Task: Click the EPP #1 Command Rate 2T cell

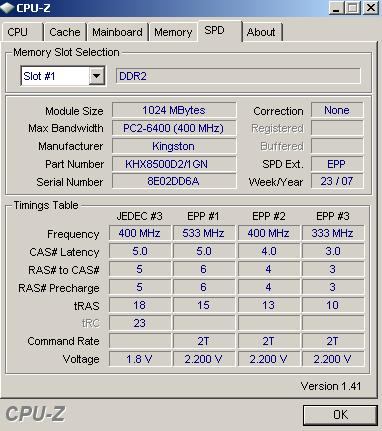Action: coord(203,341)
